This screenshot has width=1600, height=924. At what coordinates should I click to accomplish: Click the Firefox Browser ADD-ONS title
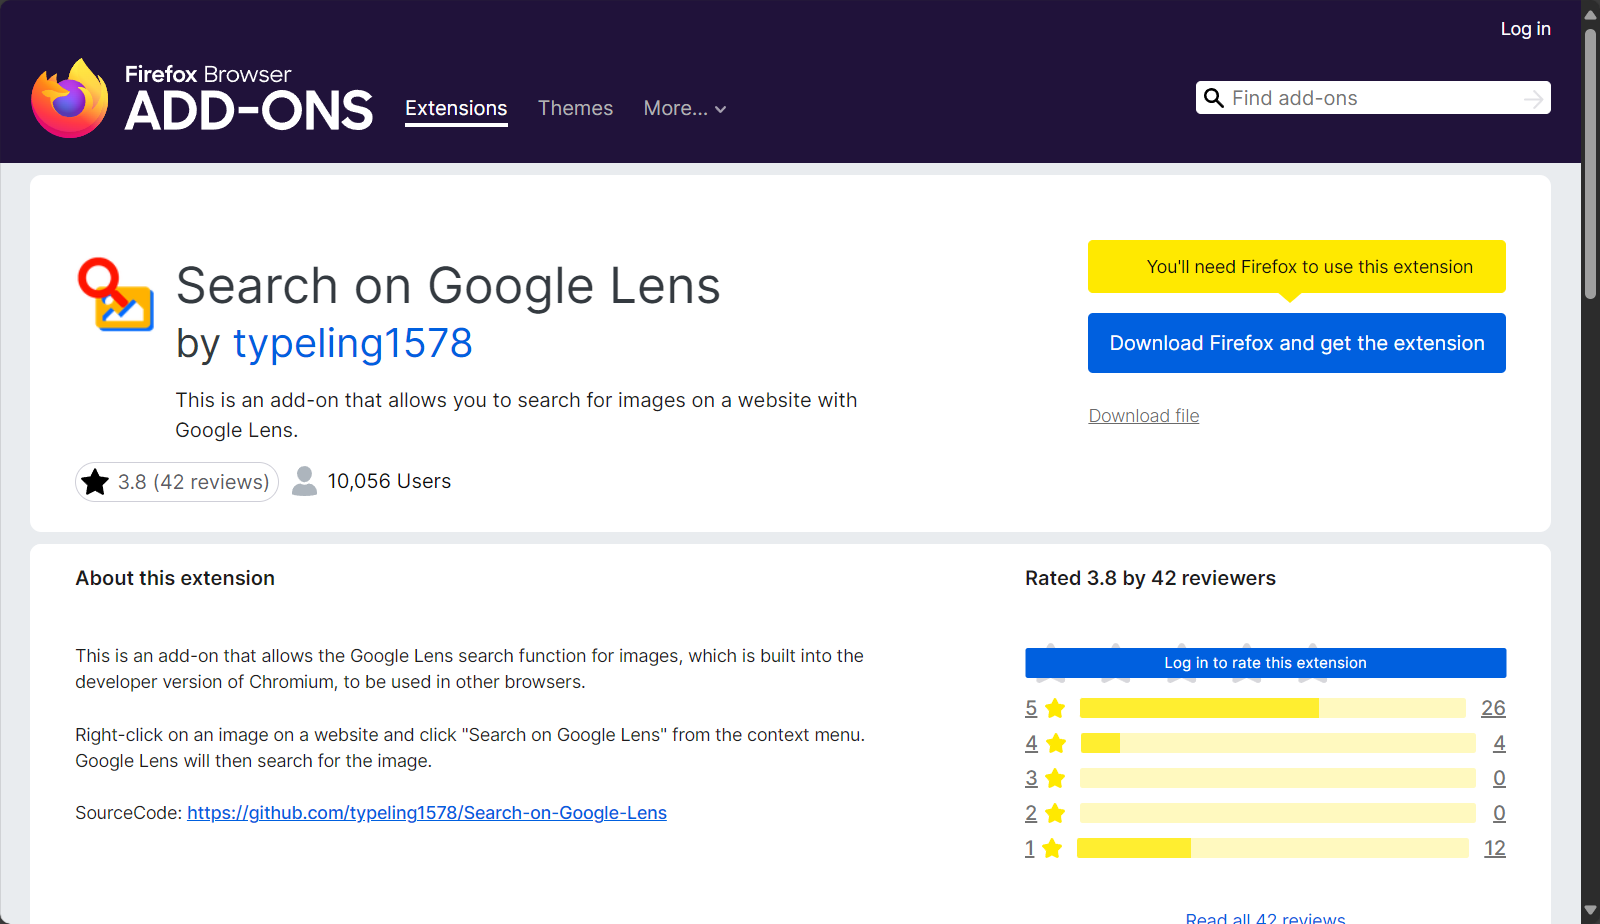pyautogui.click(x=248, y=98)
